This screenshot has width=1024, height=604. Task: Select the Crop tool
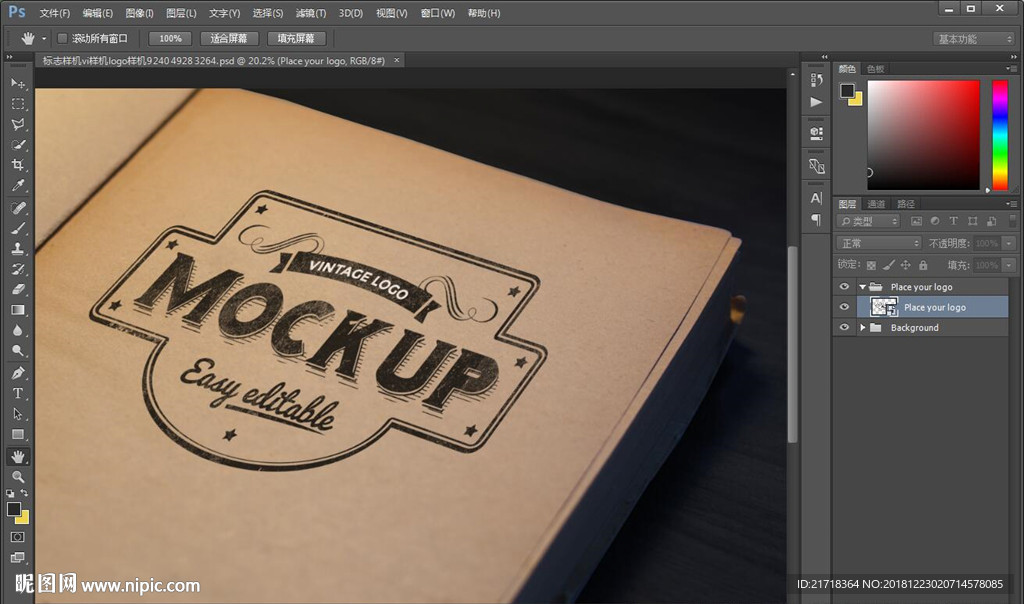(x=18, y=165)
